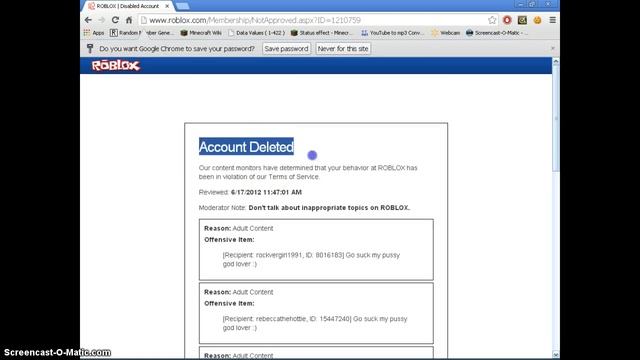Click the page scrollbar up arrow
The width and height of the screenshot is (640, 360).
click(556, 62)
